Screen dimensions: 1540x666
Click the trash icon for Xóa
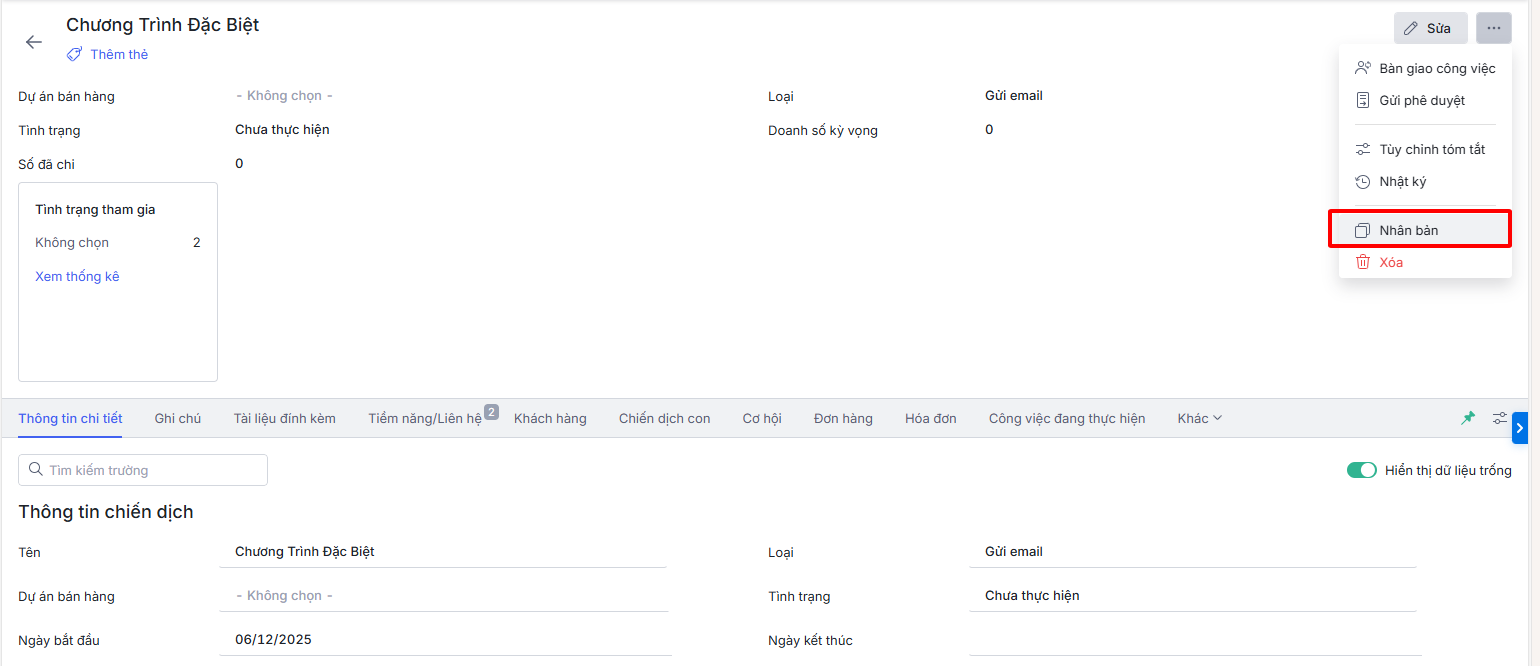[1362, 262]
